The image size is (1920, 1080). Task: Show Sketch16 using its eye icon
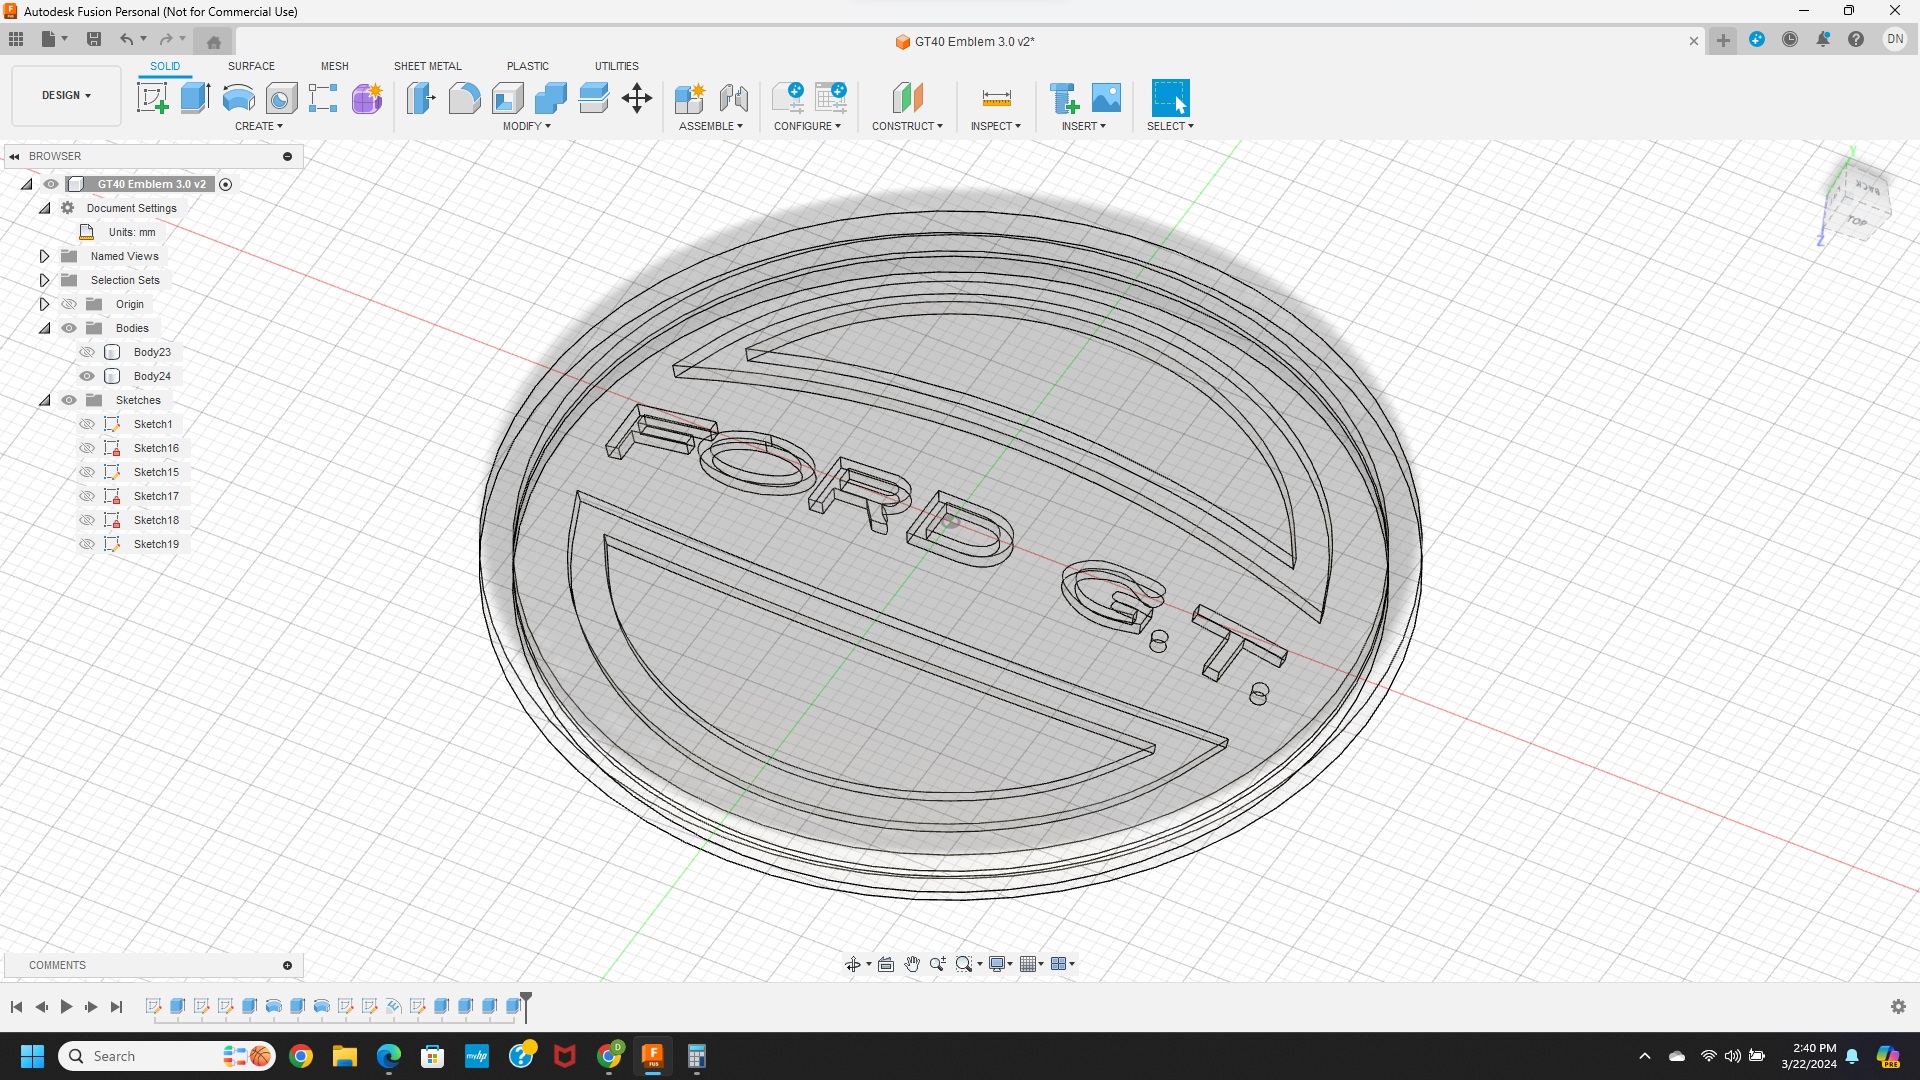(x=87, y=448)
